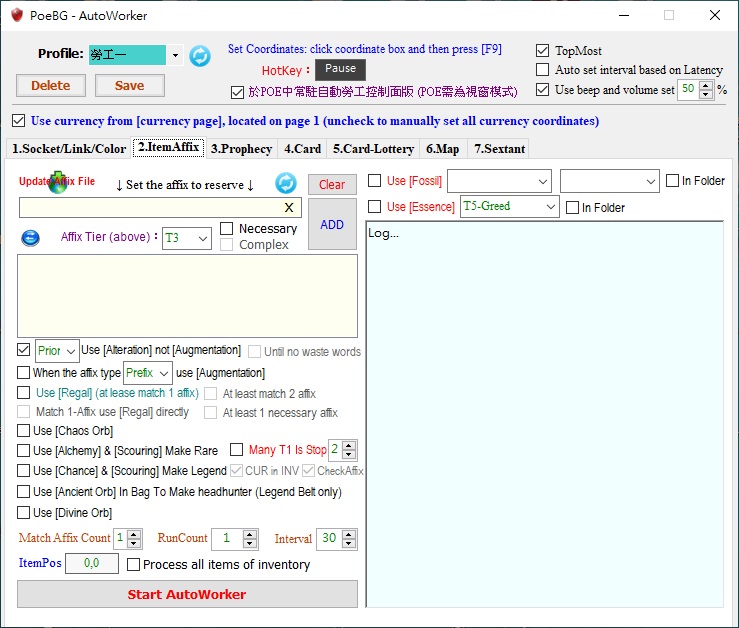The image size is (739, 628).
Task: Uncheck Use Alteration not Augmentation checkbox
Action: click(23, 349)
